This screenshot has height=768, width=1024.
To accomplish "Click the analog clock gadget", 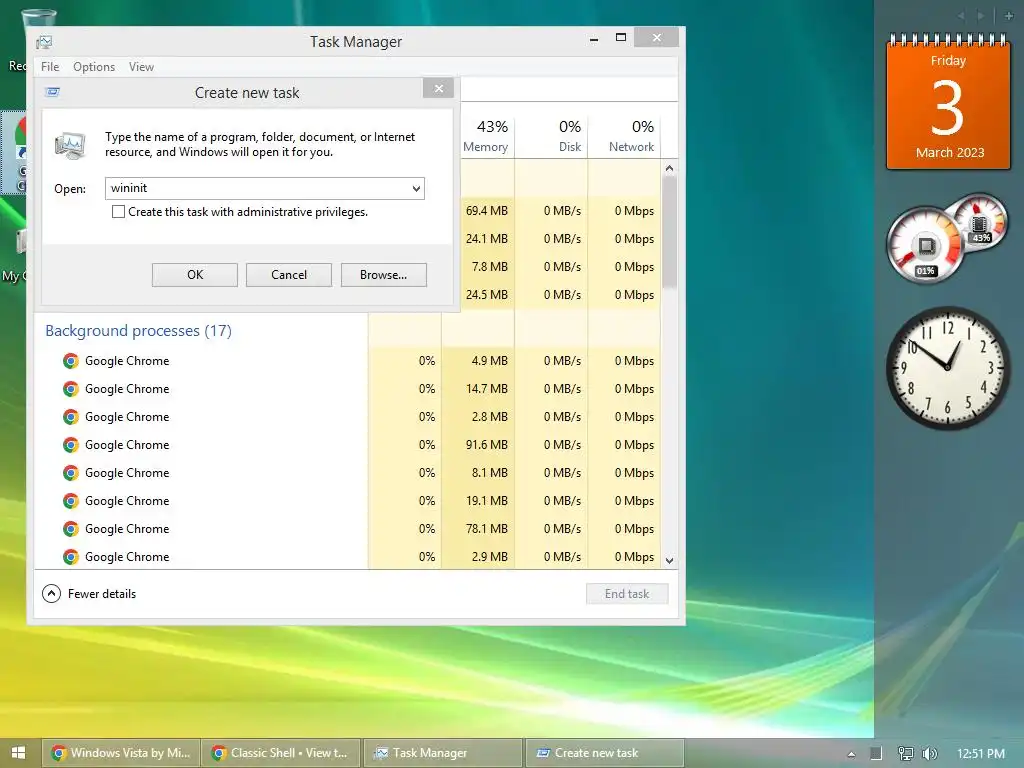I will tap(948, 368).
